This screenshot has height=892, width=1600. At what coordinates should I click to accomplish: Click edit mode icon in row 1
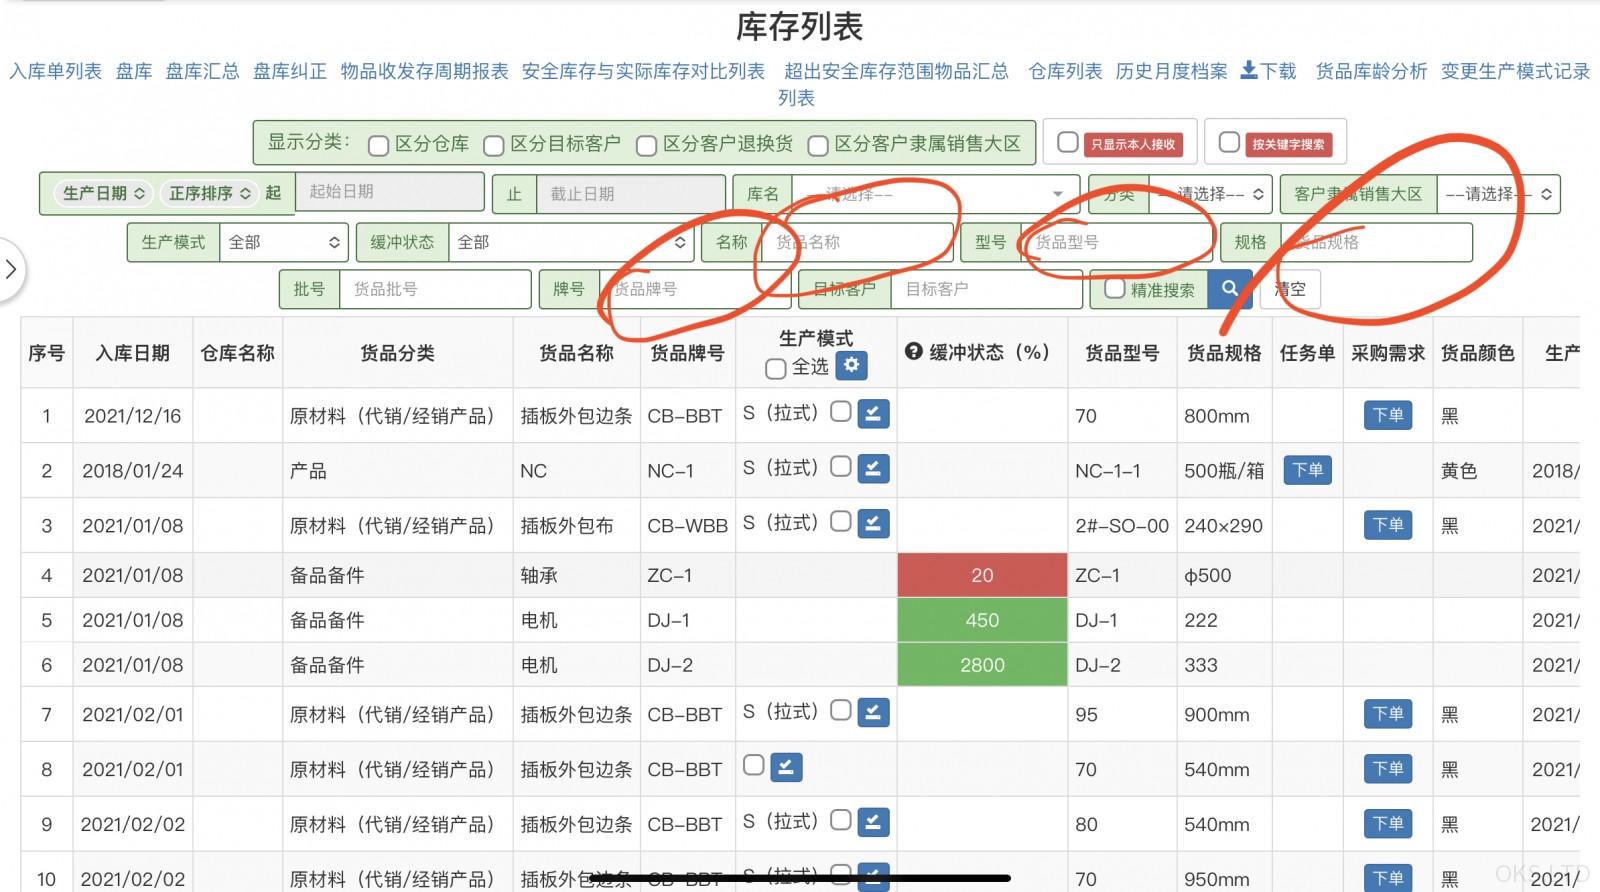pyautogui.click(x=873, y=414)
